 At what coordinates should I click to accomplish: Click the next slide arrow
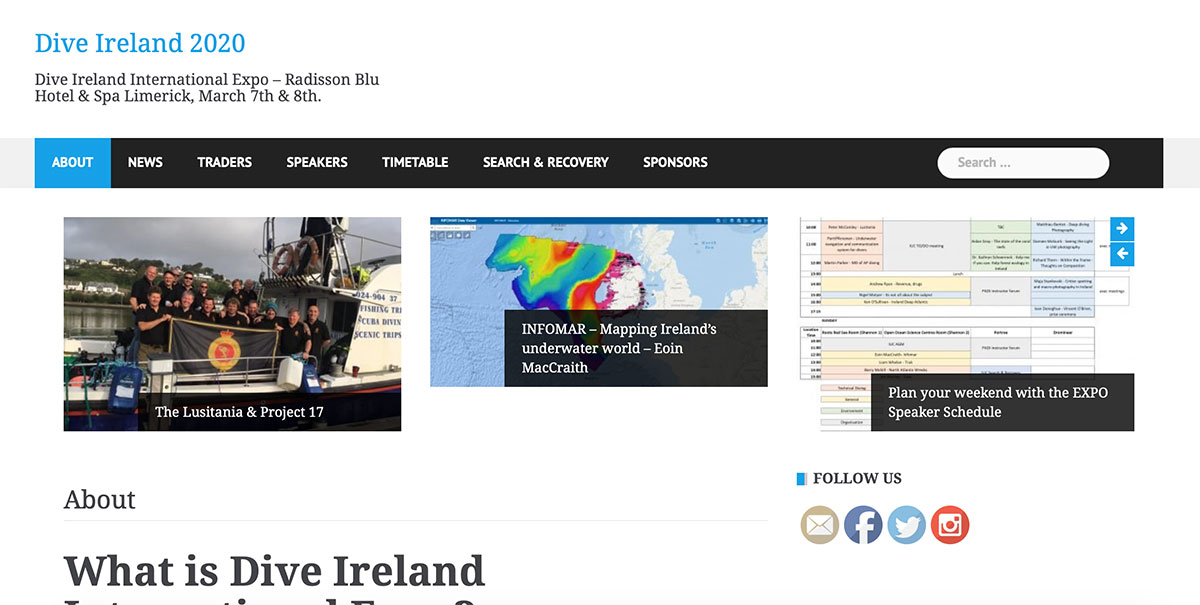[x=1122, y=229]
